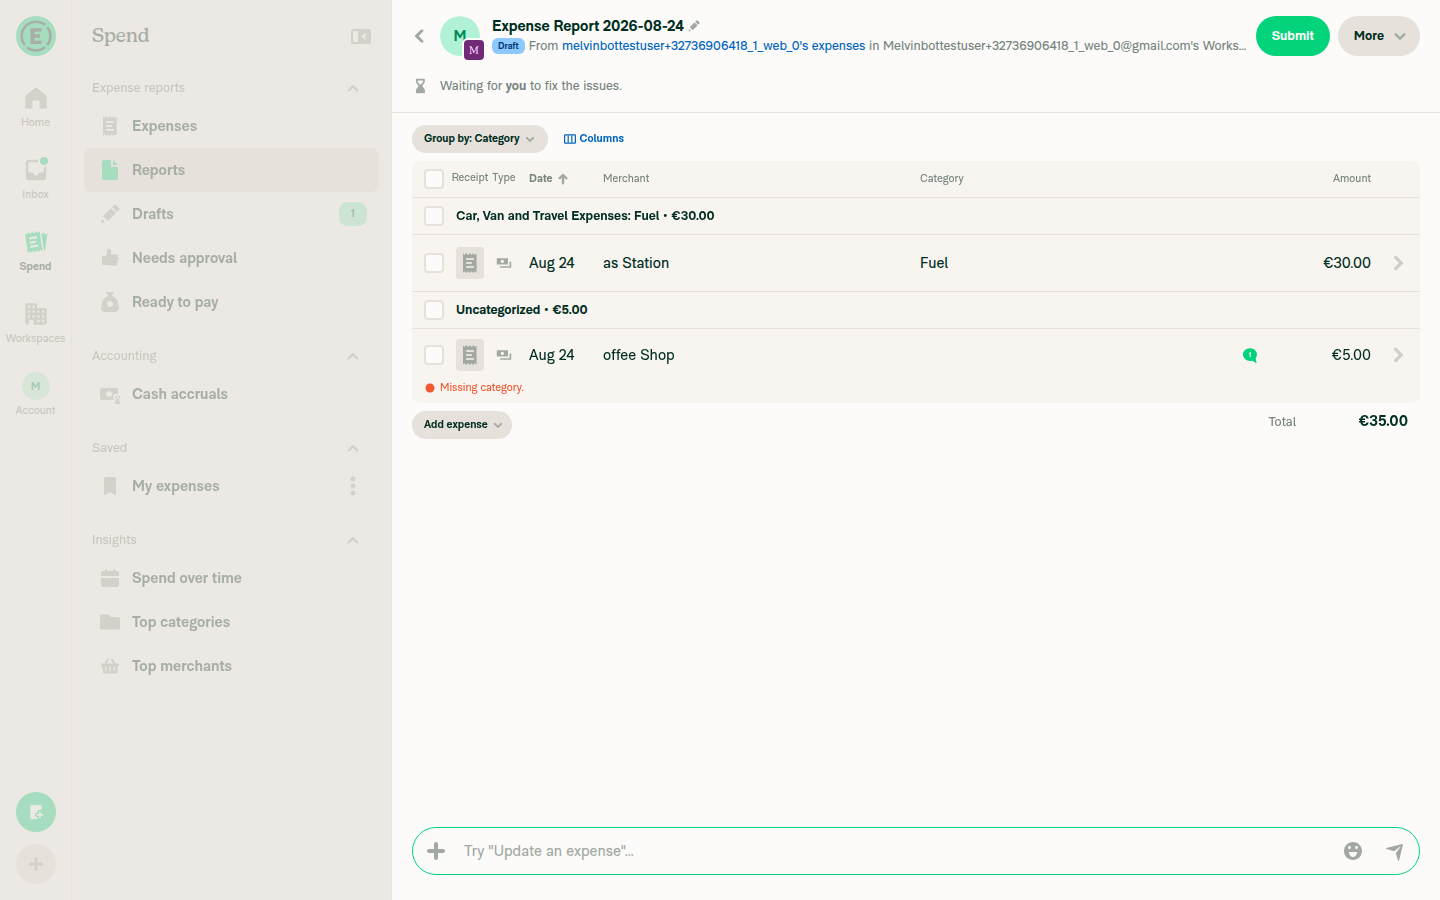Image resolution: width=1440 pixels, height=900 pixels.
Task: Check the Uncategorized group checkbox
Action: 434,310
